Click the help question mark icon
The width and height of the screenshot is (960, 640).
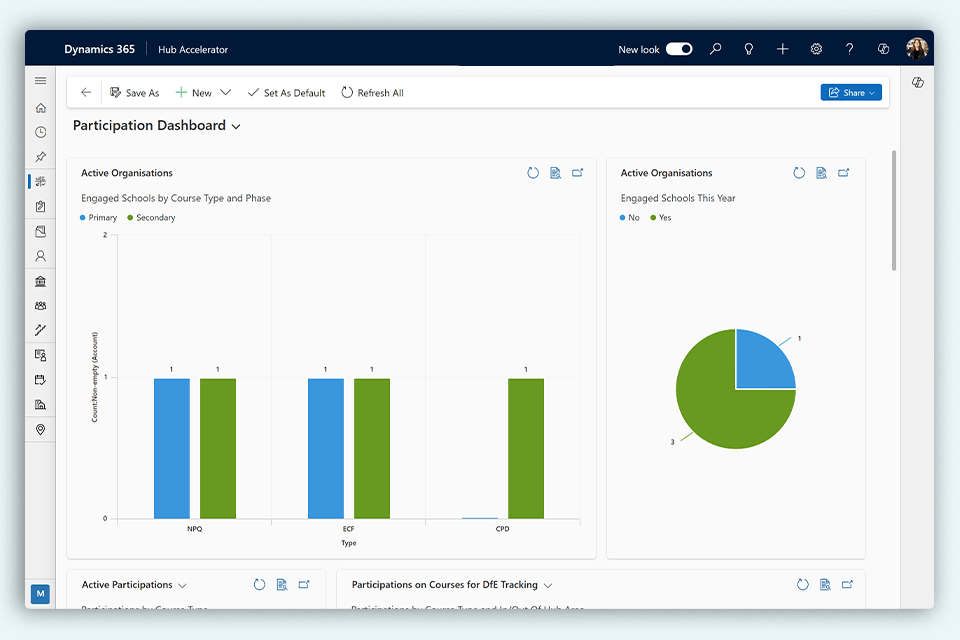849,49
